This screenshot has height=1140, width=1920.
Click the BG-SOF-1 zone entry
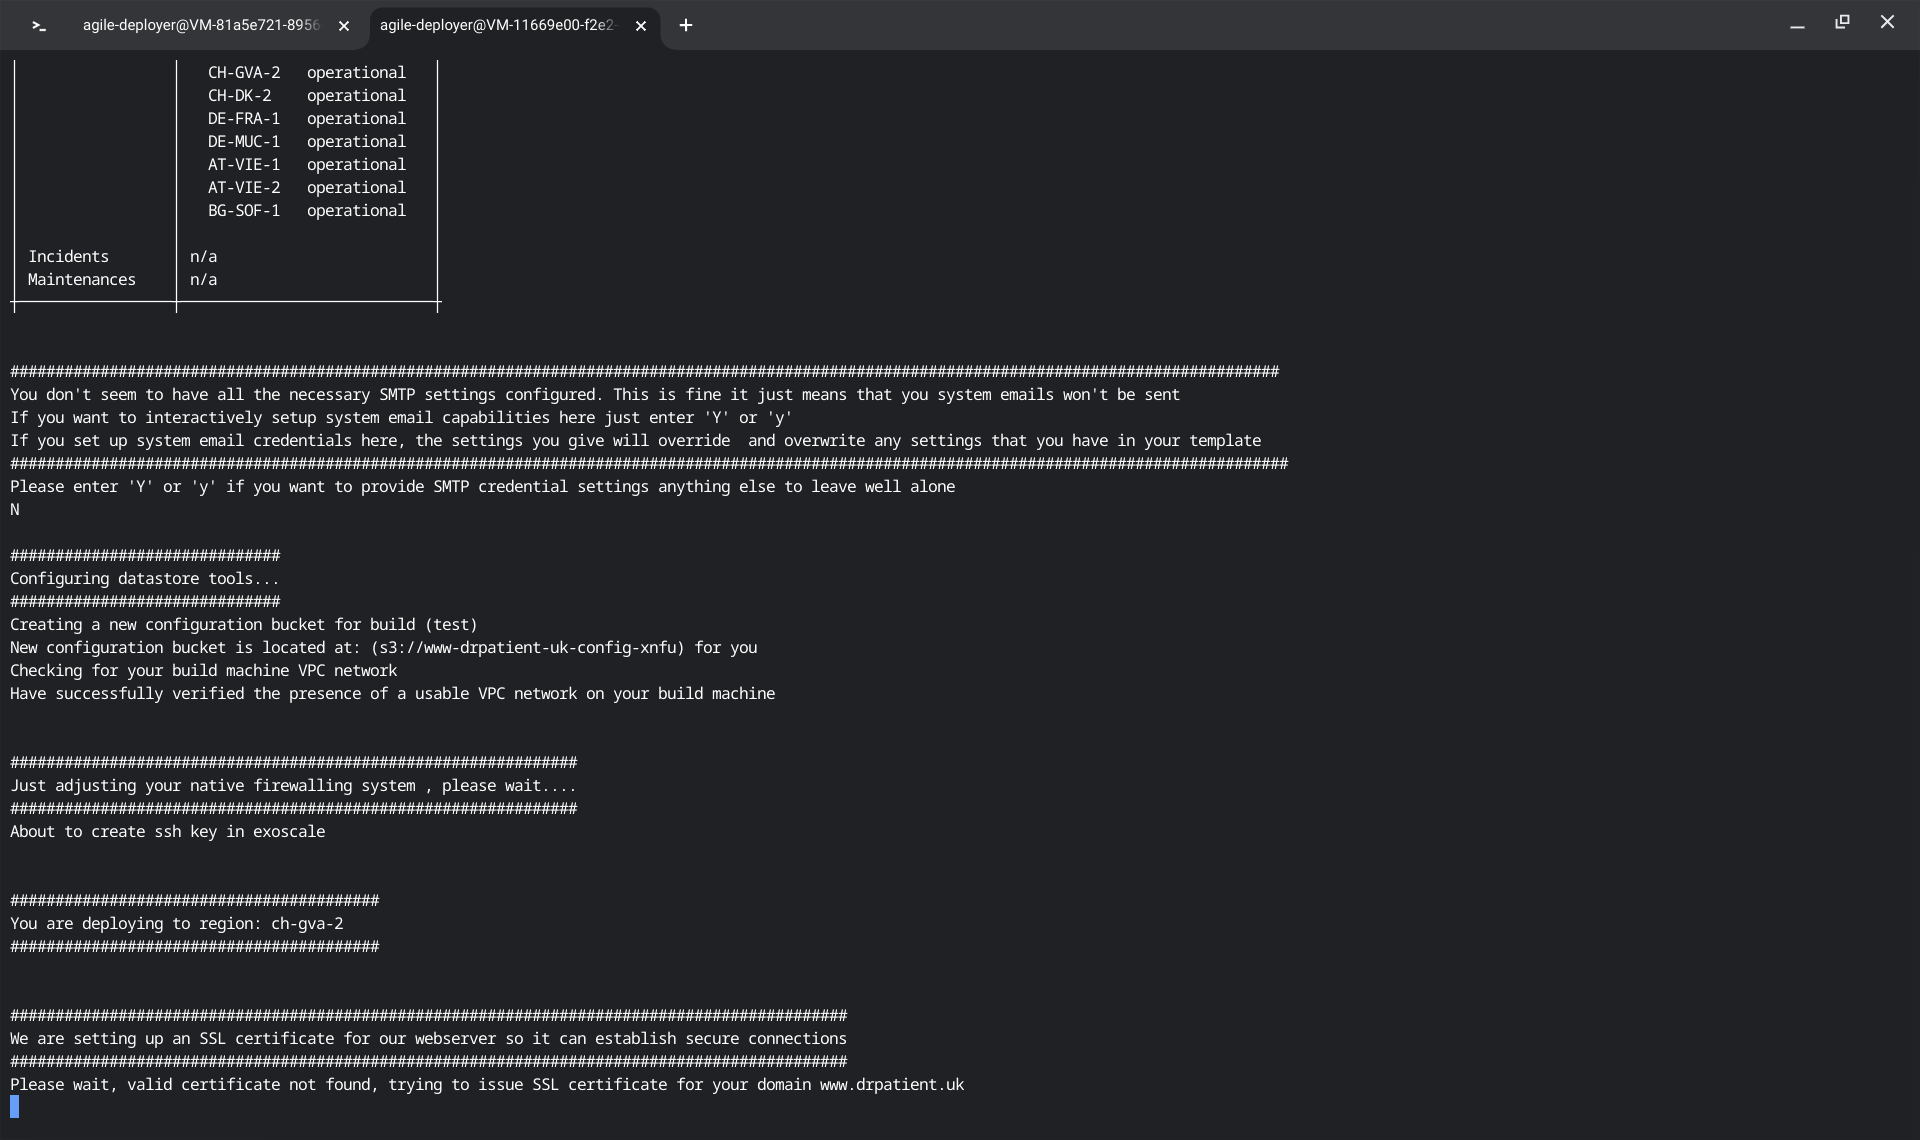point(244,211)
